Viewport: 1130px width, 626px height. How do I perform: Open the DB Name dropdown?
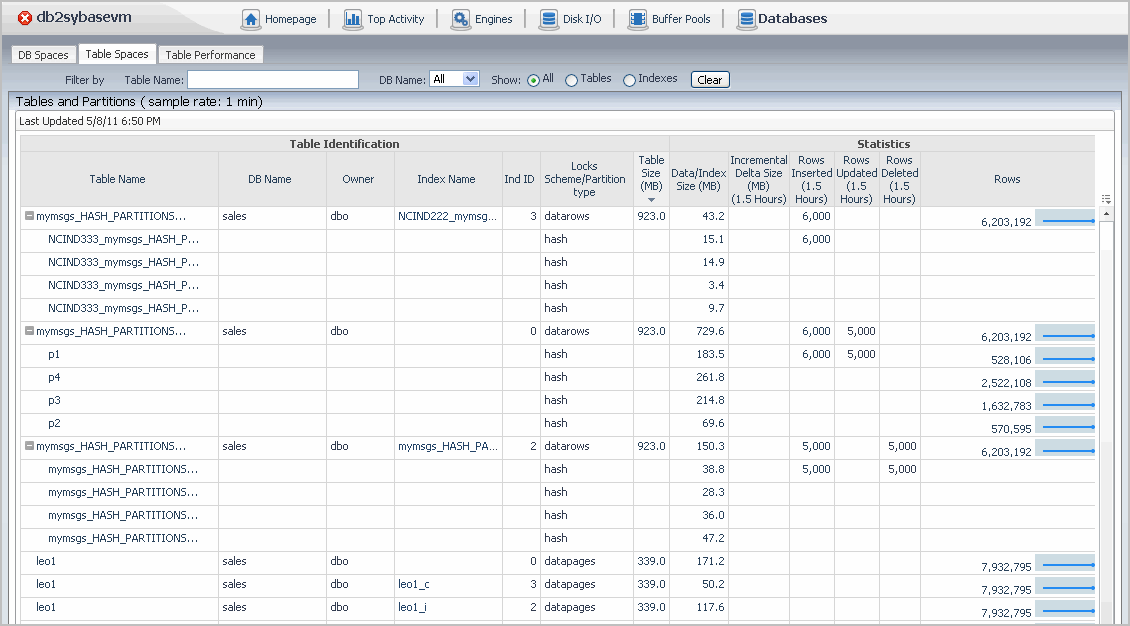point(454,79)
